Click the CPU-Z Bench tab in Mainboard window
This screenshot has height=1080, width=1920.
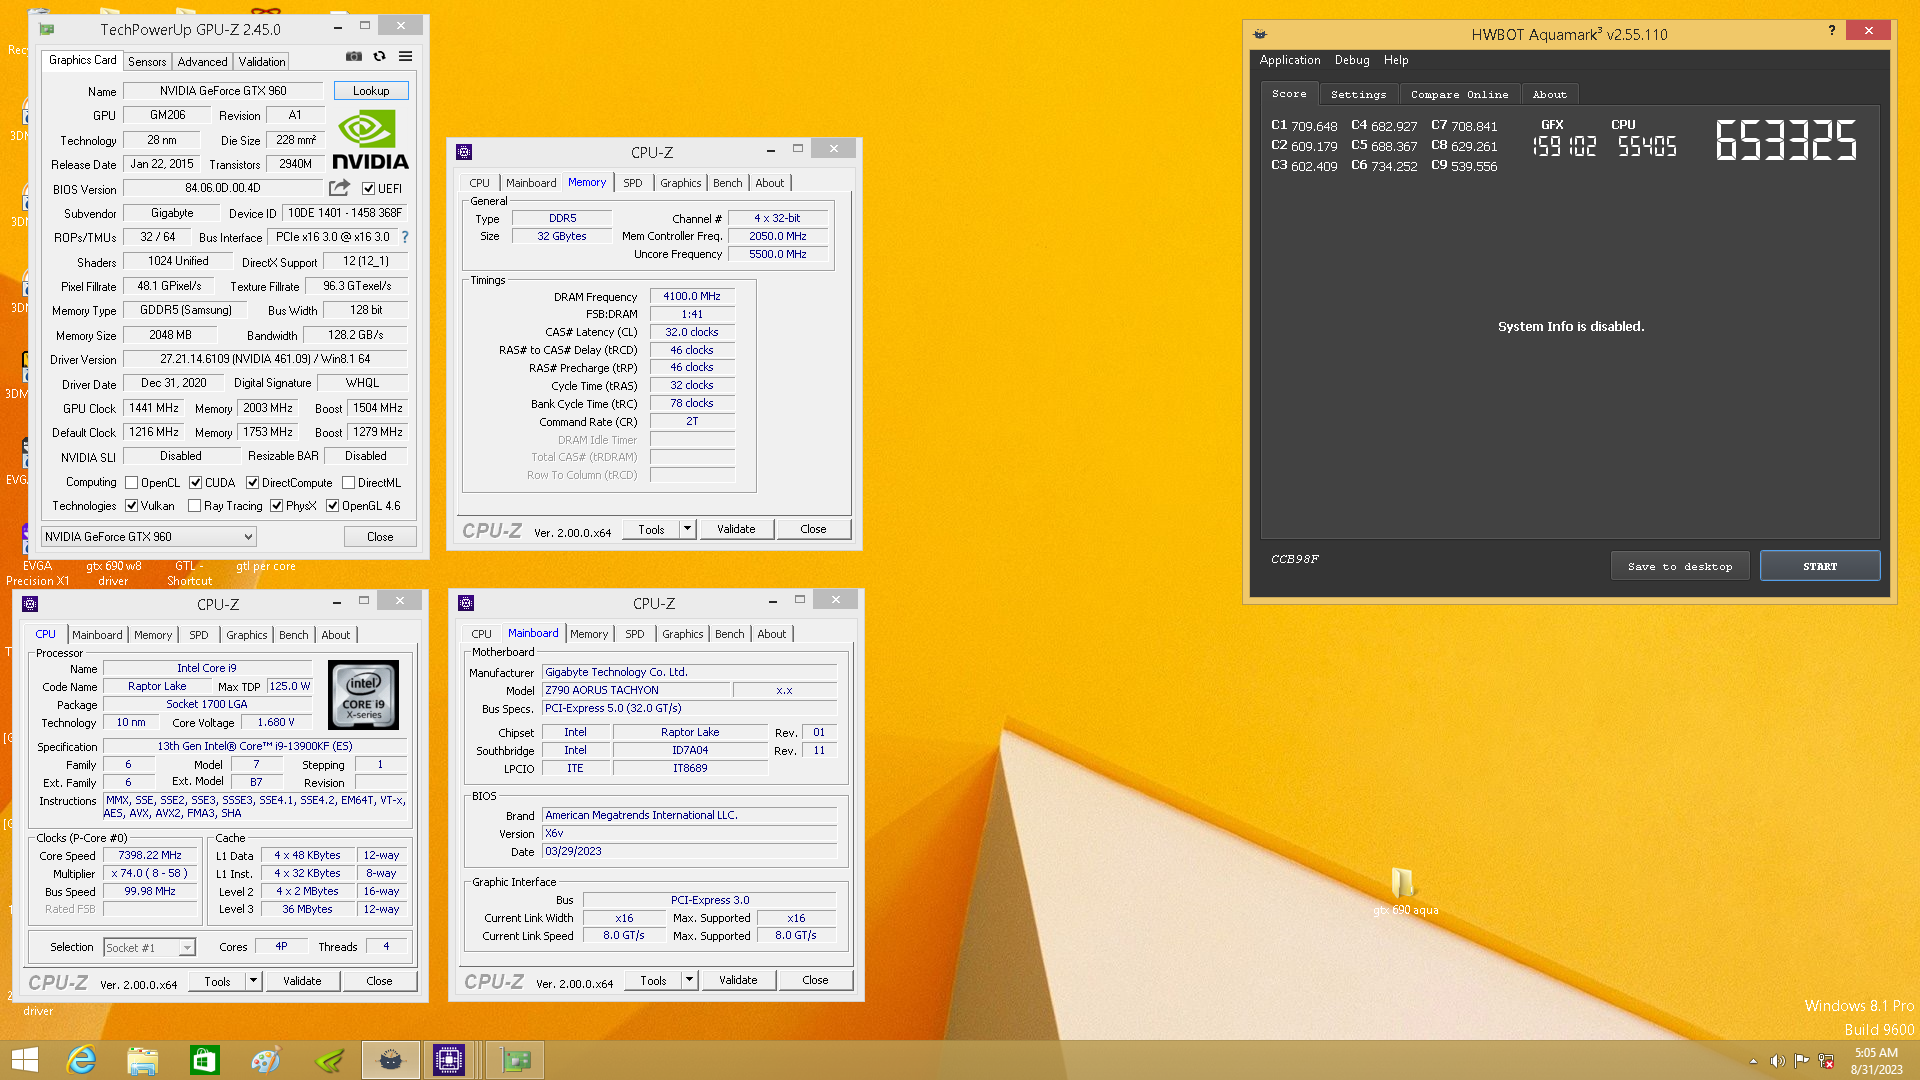pos(729,634)
